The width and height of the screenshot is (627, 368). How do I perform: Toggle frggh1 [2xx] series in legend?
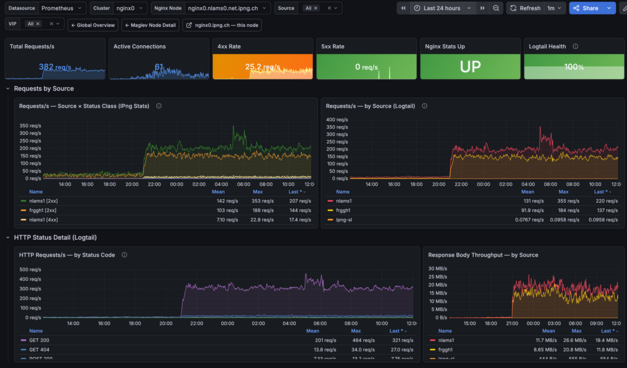pos(43,210)
